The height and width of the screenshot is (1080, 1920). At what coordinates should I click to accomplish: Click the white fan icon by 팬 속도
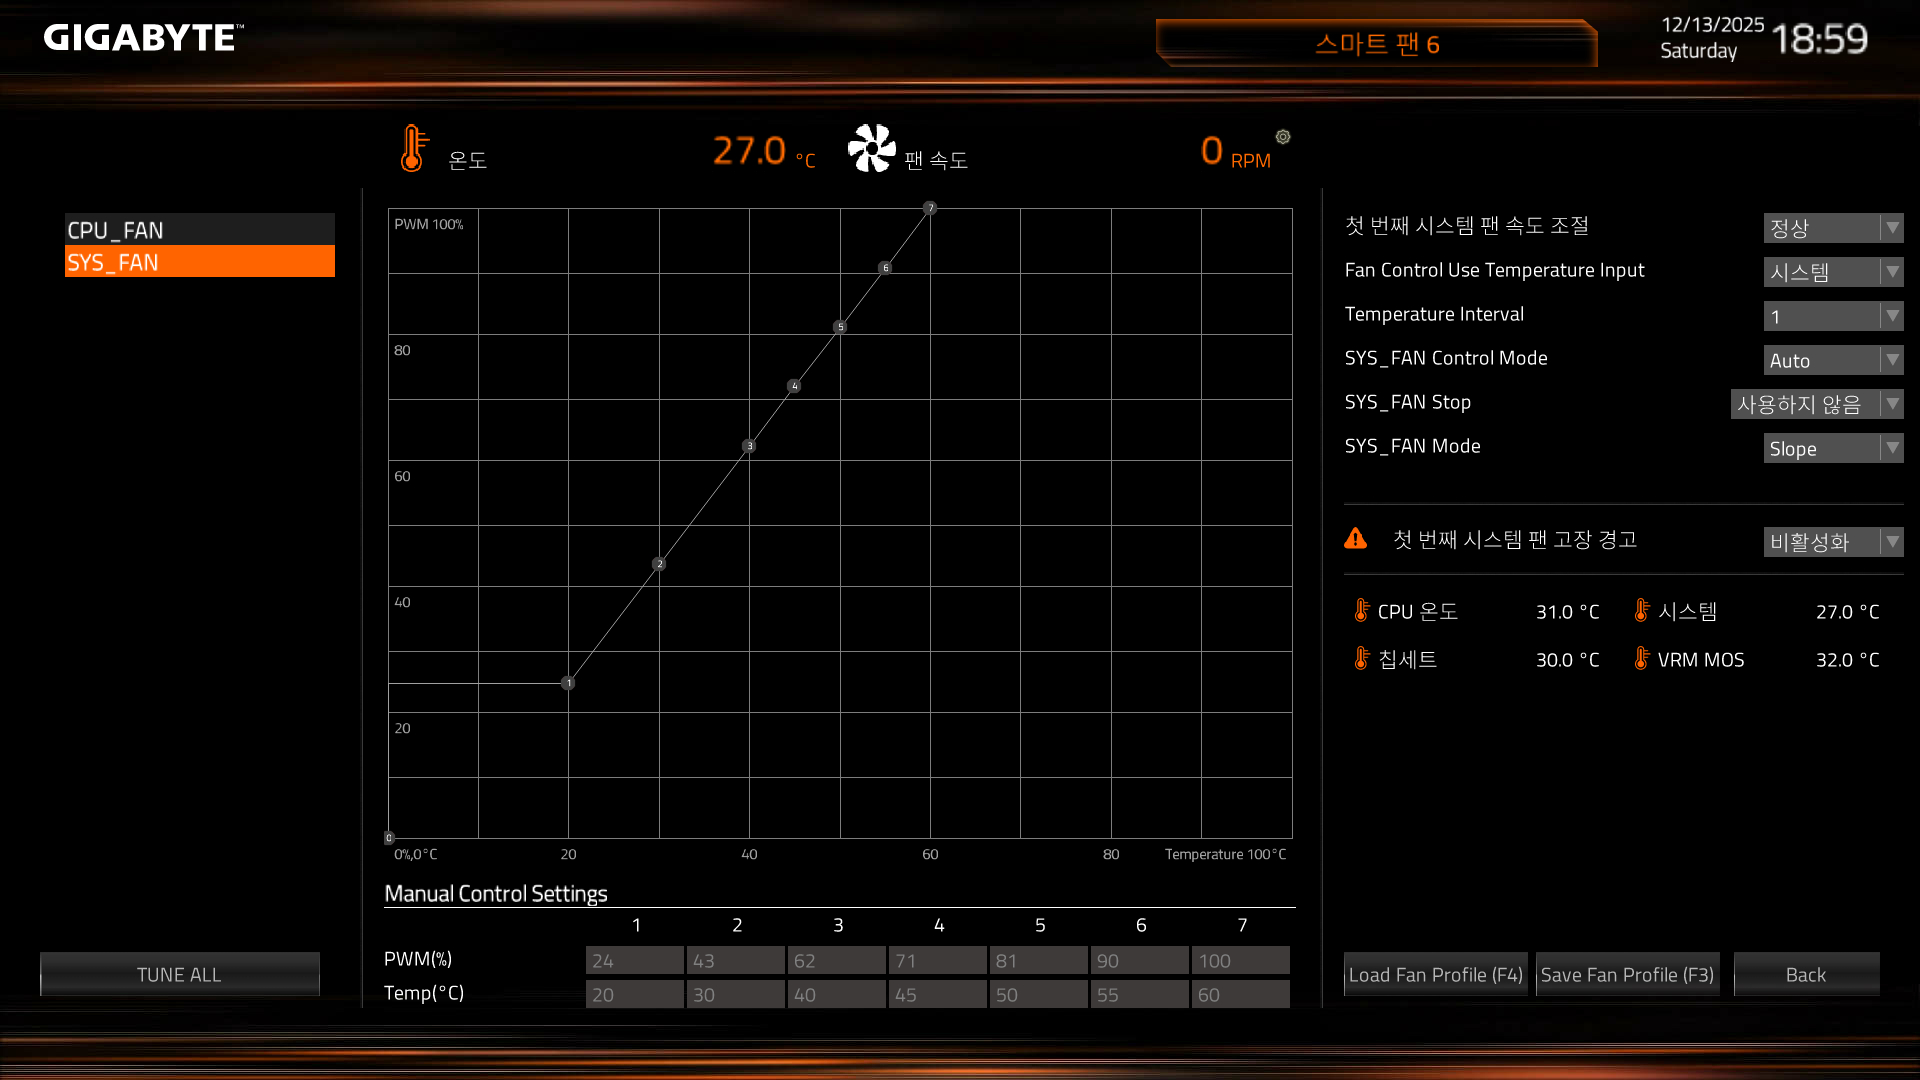871,149
